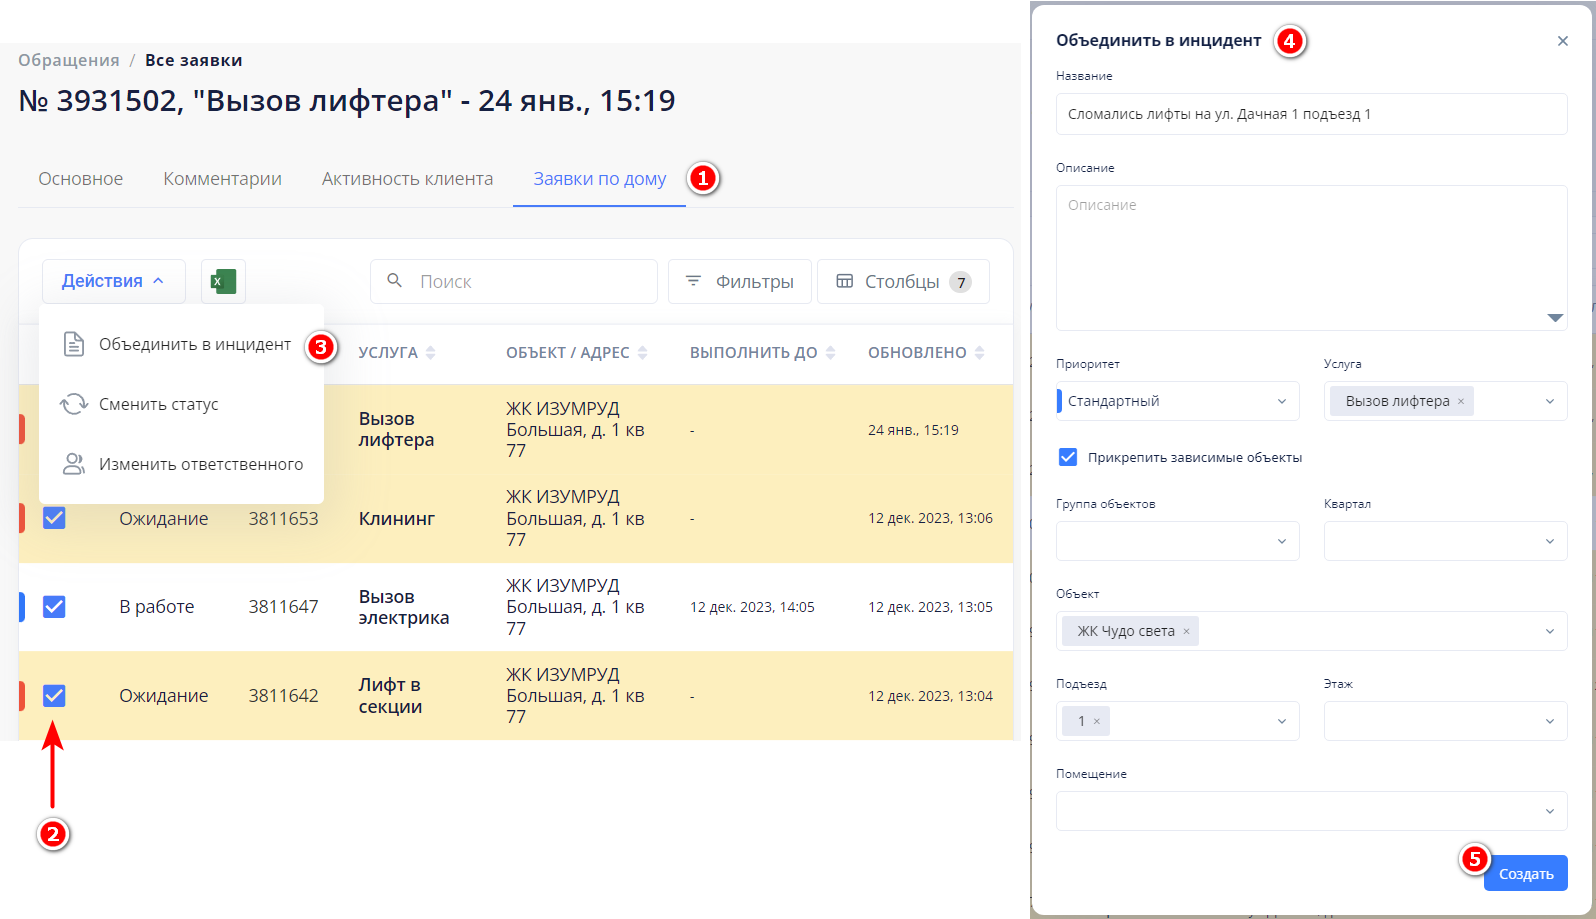Open the Столбцы settings

(x=903, y=281)
